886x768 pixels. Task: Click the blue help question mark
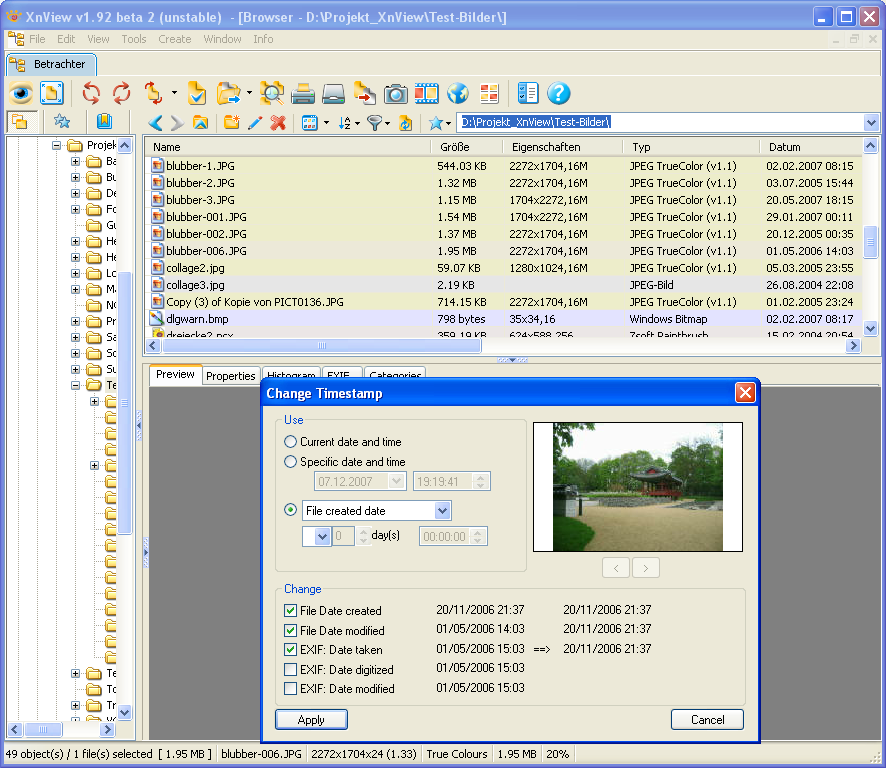click(559, 93)
